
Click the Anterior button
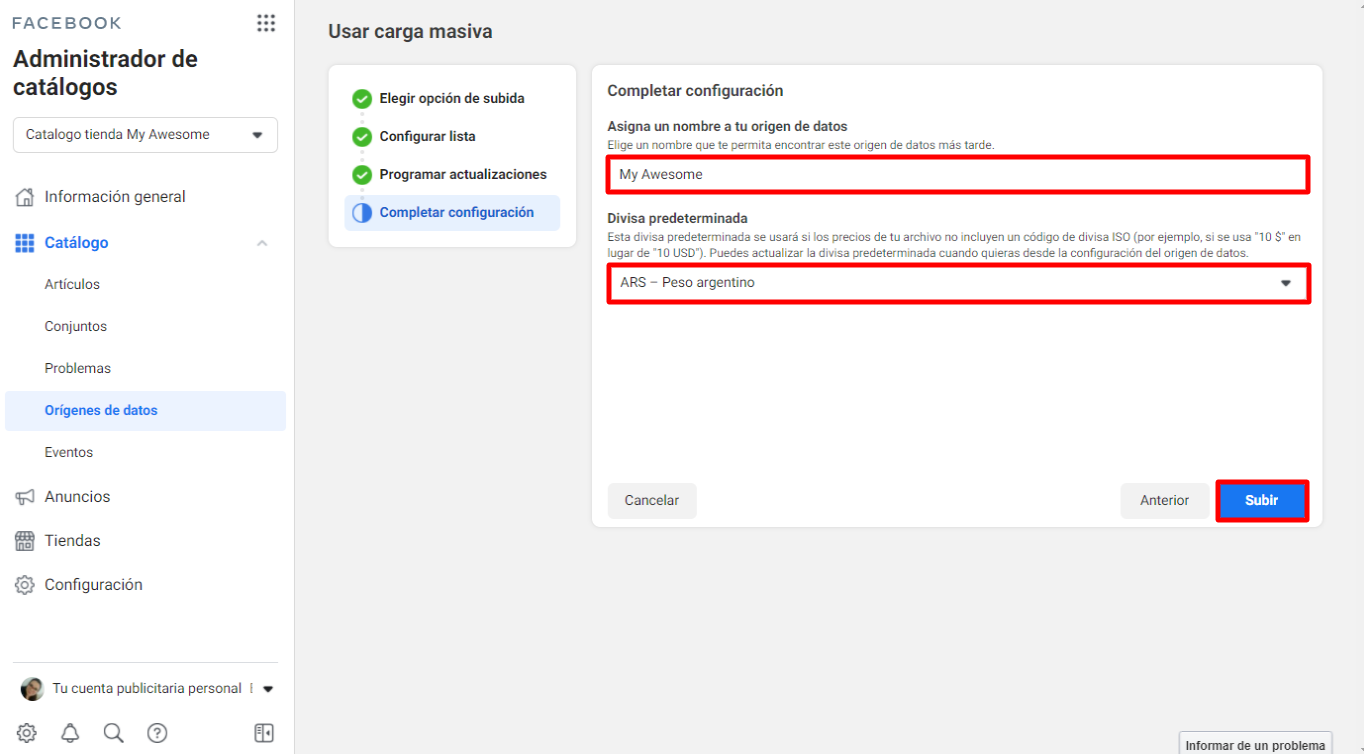[x=1165, y=501]
